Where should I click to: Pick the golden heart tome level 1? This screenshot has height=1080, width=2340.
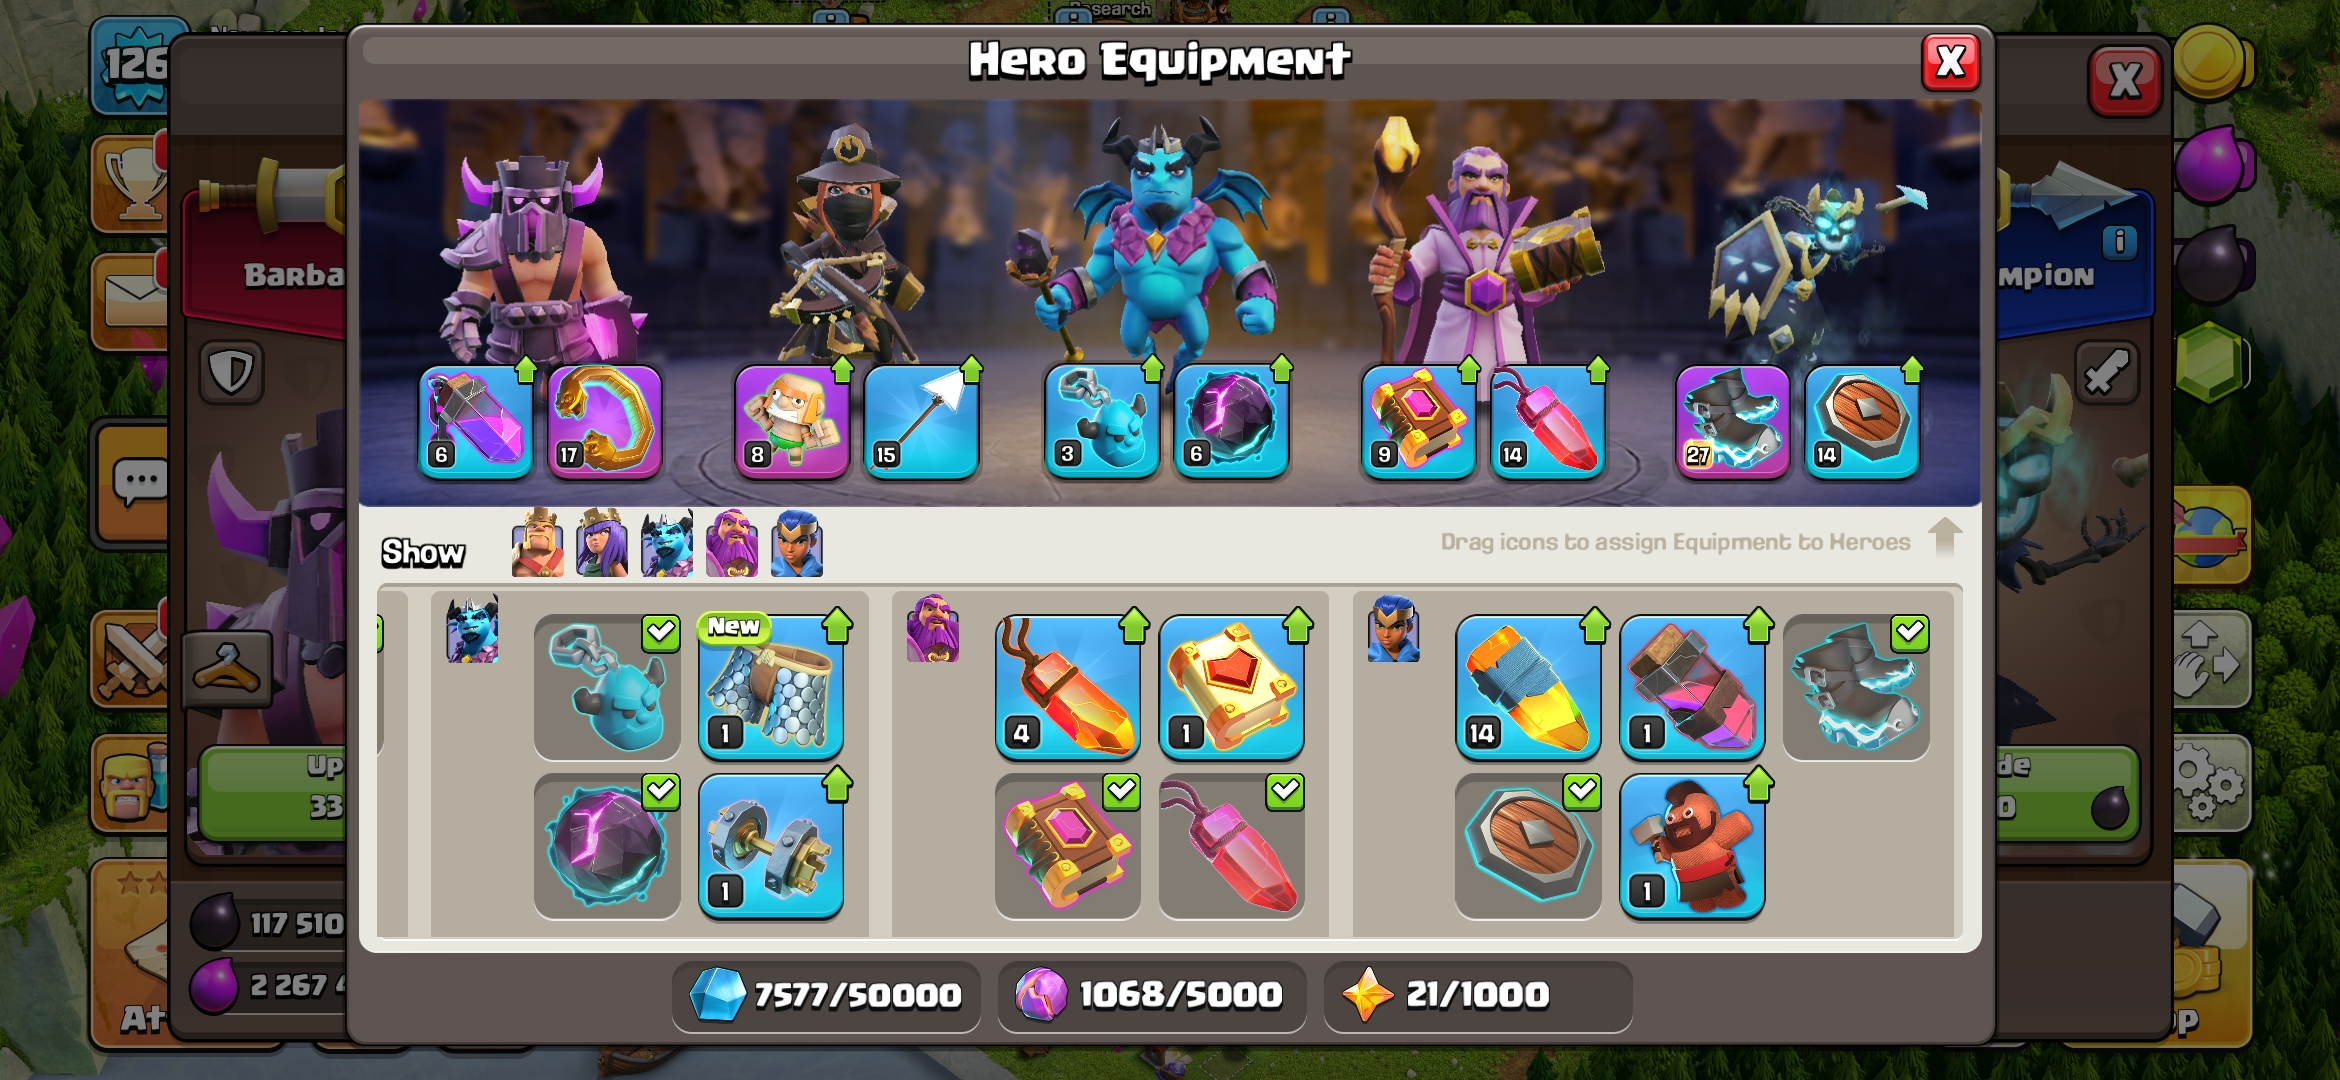[1232, 687]
